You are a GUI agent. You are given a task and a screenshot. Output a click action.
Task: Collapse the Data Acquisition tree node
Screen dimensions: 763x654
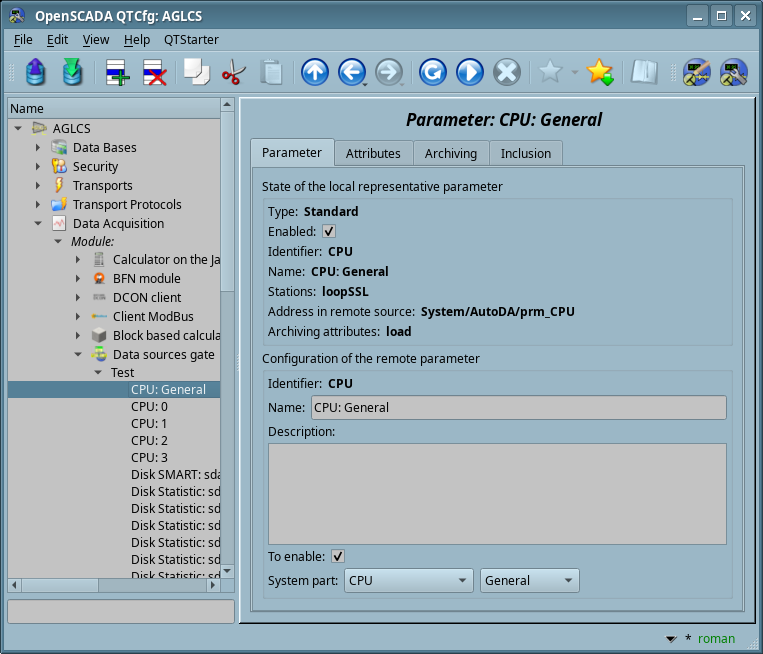(38, 224)
